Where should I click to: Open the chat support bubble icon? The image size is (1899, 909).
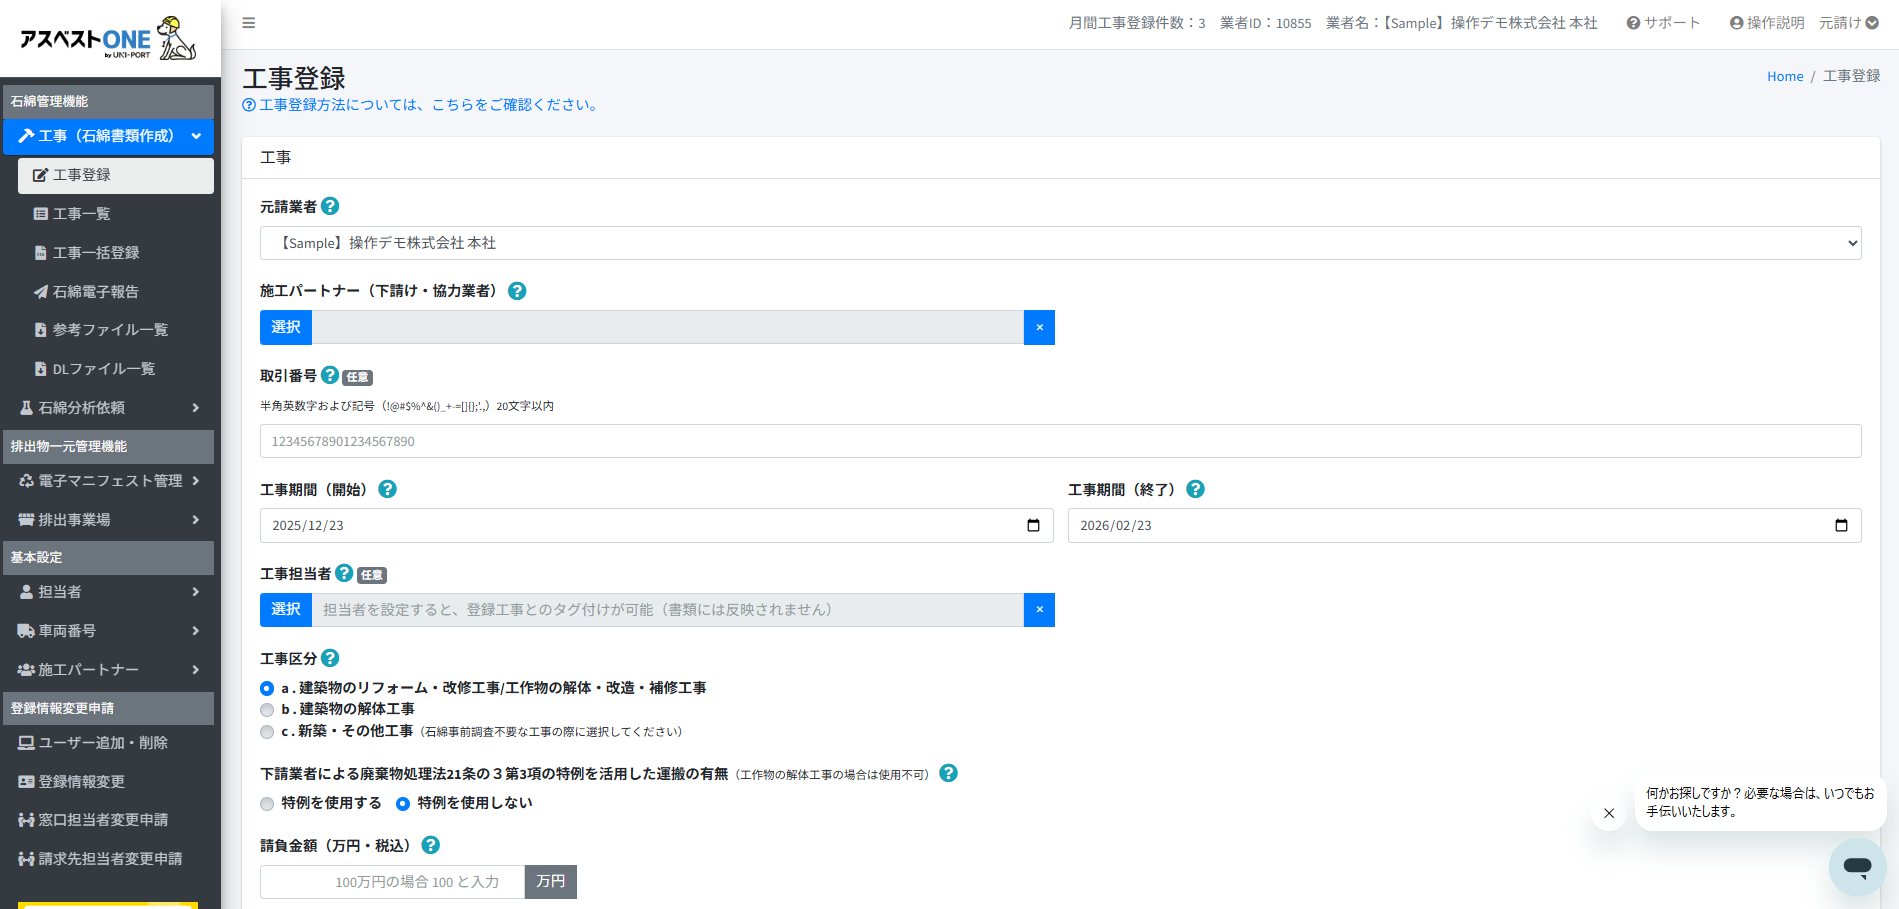1857,866
